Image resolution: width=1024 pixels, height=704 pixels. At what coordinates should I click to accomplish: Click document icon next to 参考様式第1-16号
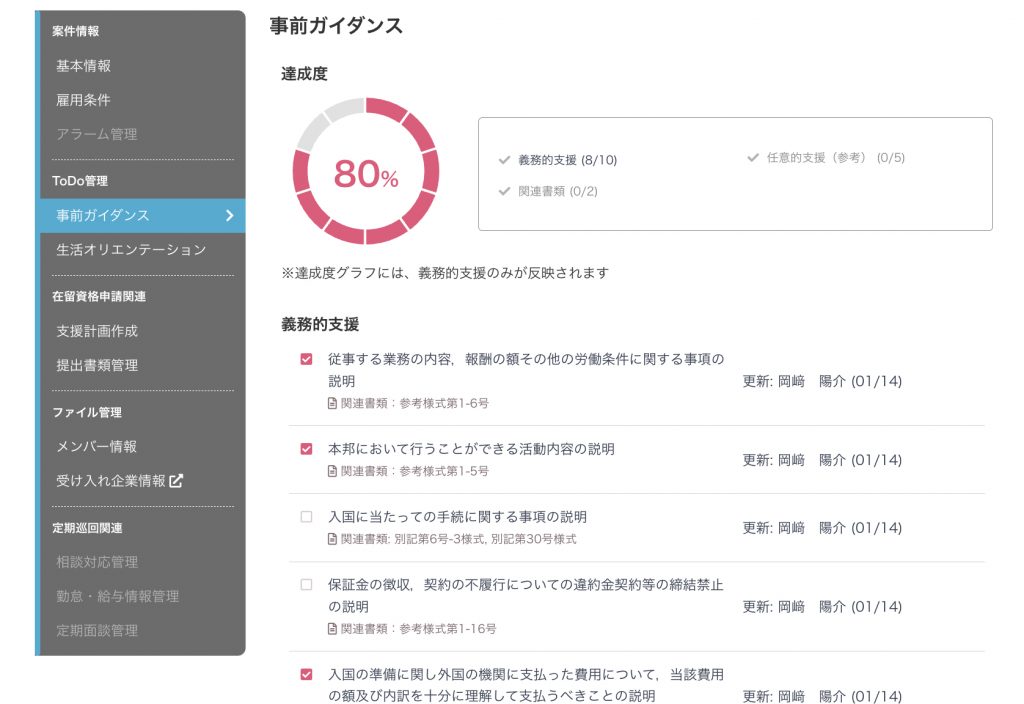(x=333, y=629)
